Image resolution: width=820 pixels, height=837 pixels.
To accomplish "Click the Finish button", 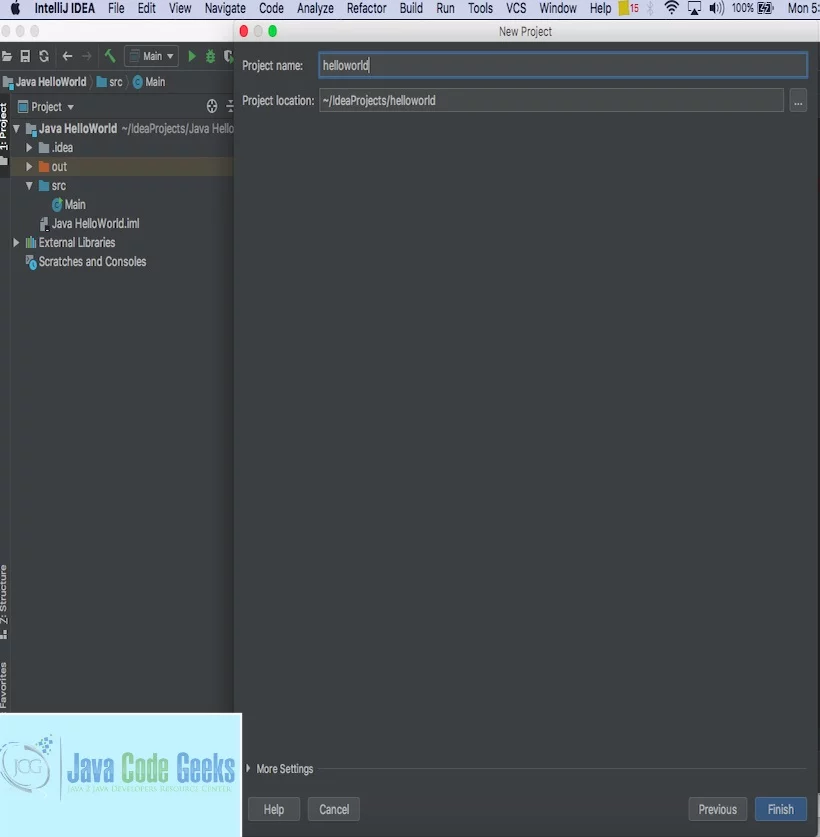I will pos(780,809).
